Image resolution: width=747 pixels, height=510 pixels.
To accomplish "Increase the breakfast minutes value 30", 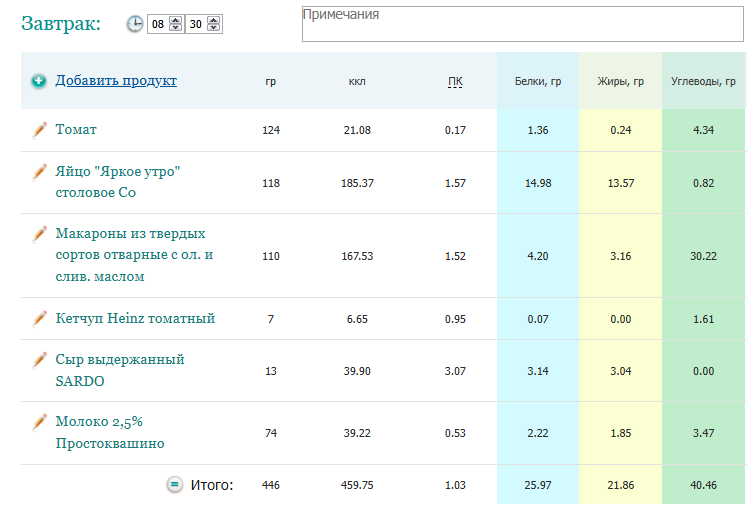I will 214,20.
